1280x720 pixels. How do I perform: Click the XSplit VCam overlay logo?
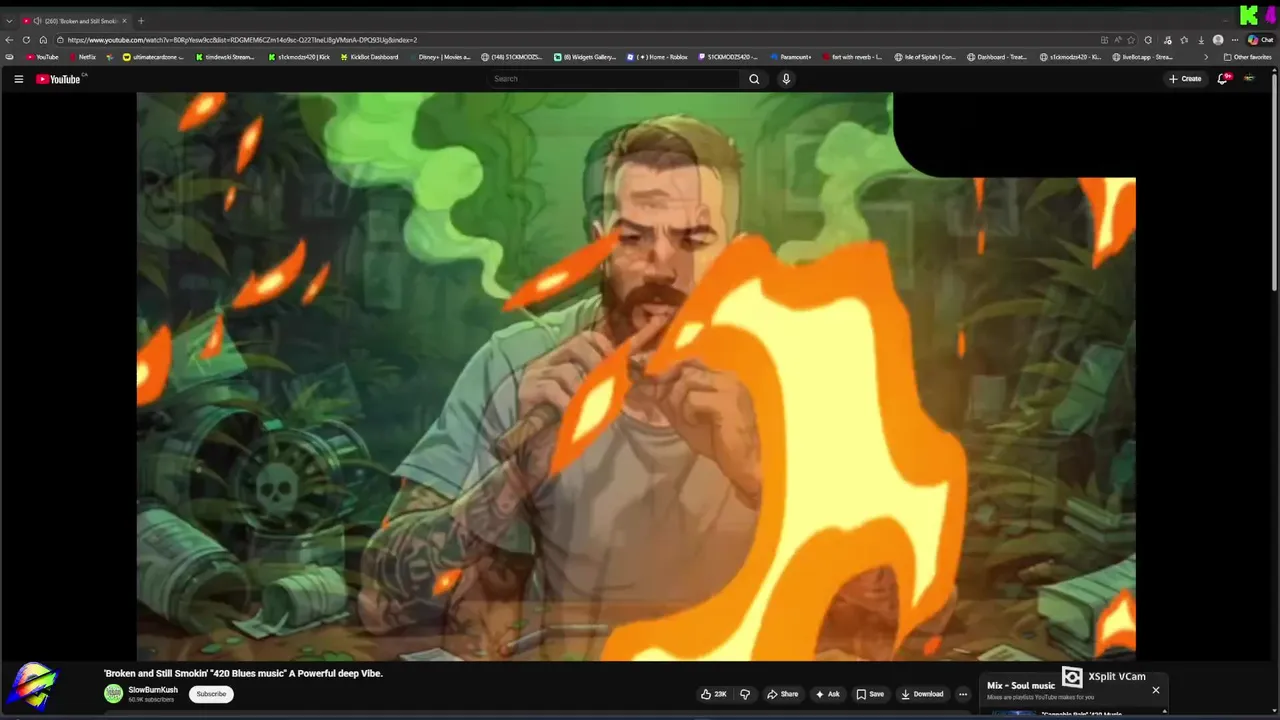coord(1072,677)
